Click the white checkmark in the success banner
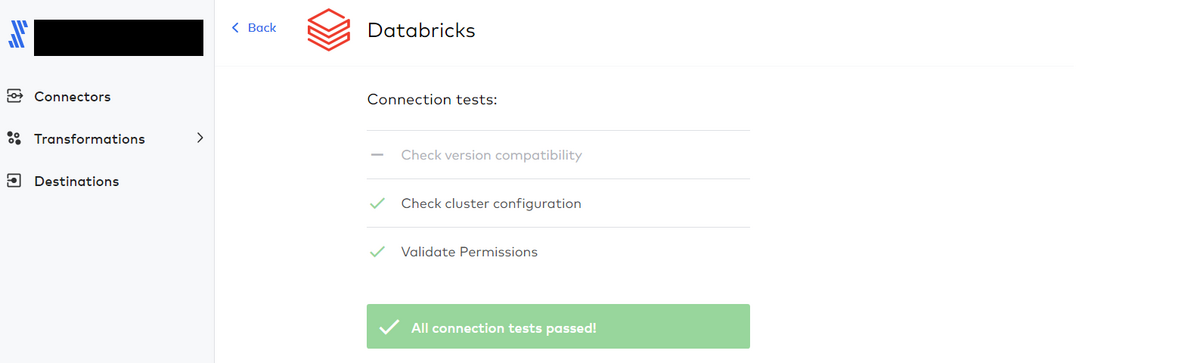Viewport: 1200px width, 363px height. (390, 327)
